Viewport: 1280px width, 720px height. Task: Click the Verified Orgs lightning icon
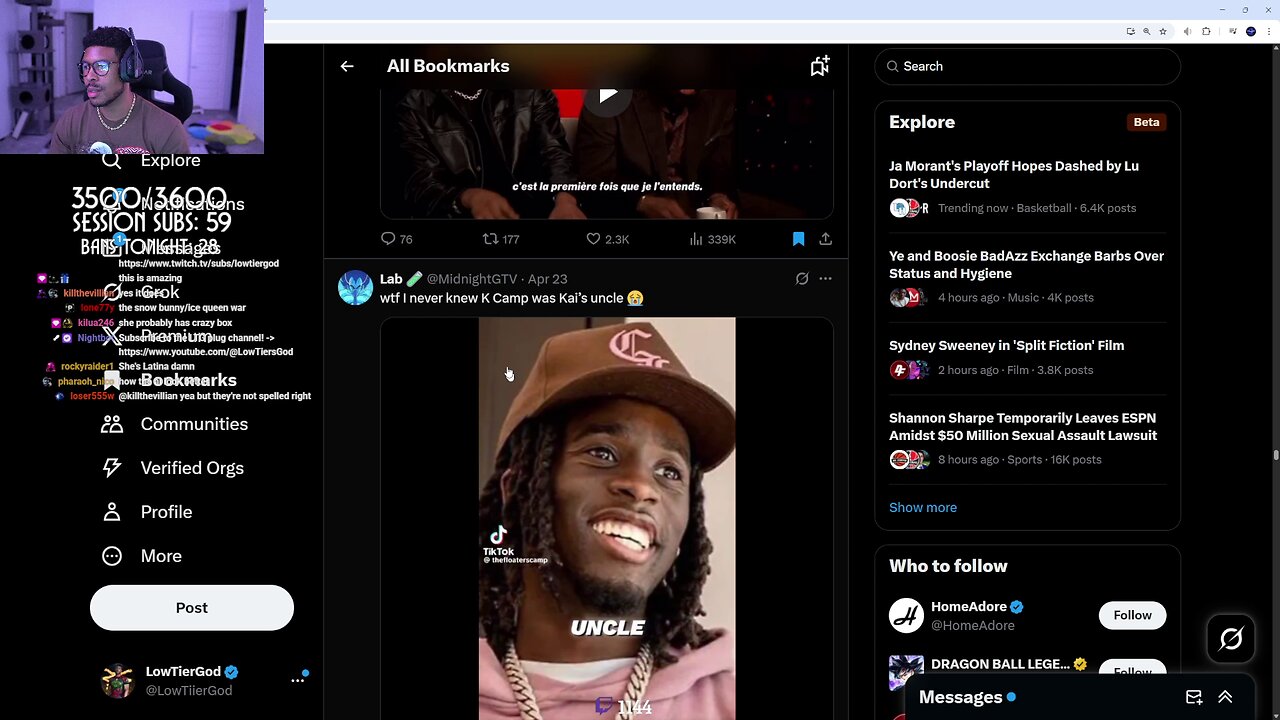click(112, 468)
